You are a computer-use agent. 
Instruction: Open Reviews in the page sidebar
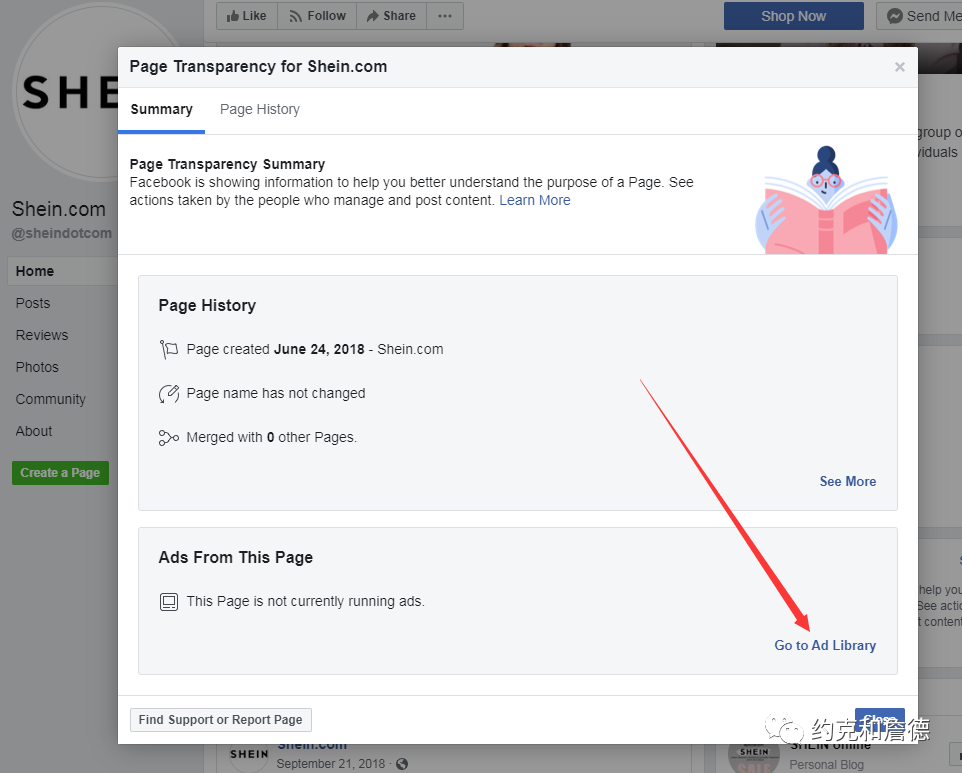(42, 335)
